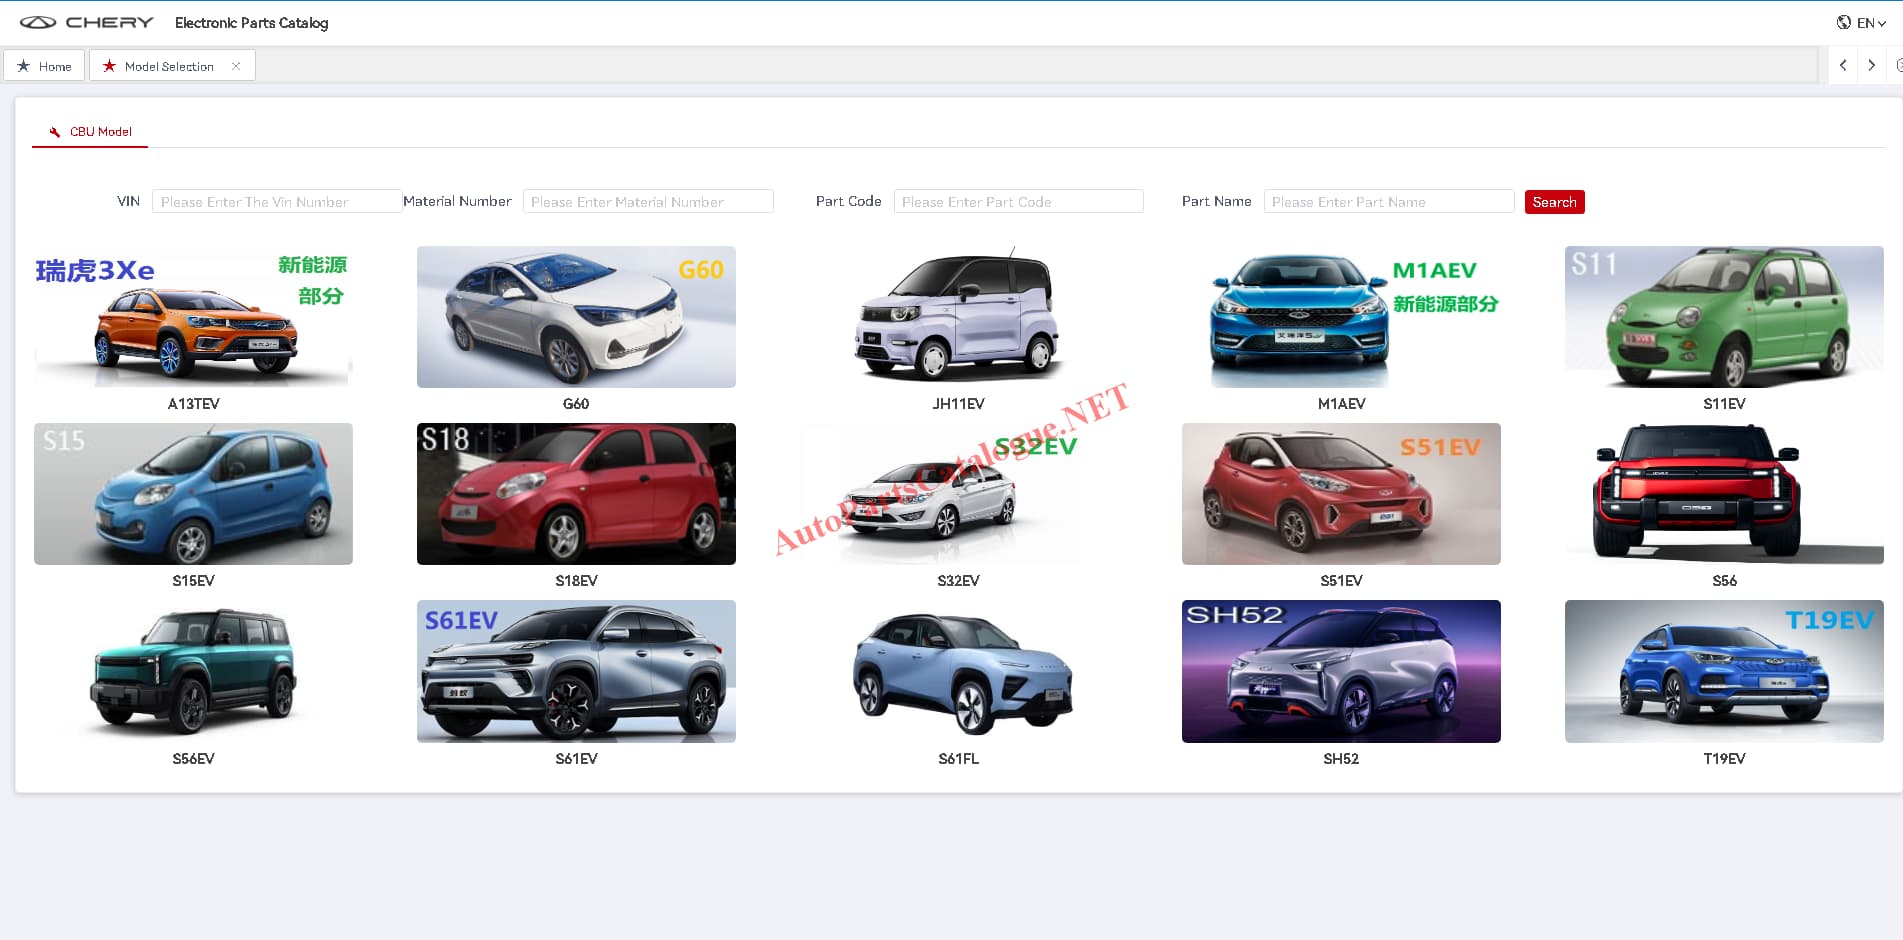This screenshot has height=940, width=1903.
Task: Click the SH52 model label
Action: [x=1341, y=759]
